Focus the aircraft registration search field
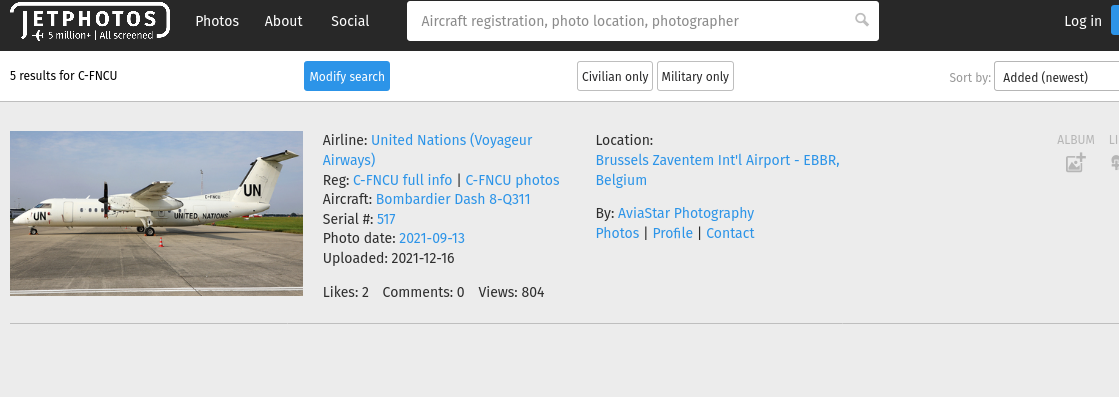Viewport: 1119px width, 397px height. (642, 21)
